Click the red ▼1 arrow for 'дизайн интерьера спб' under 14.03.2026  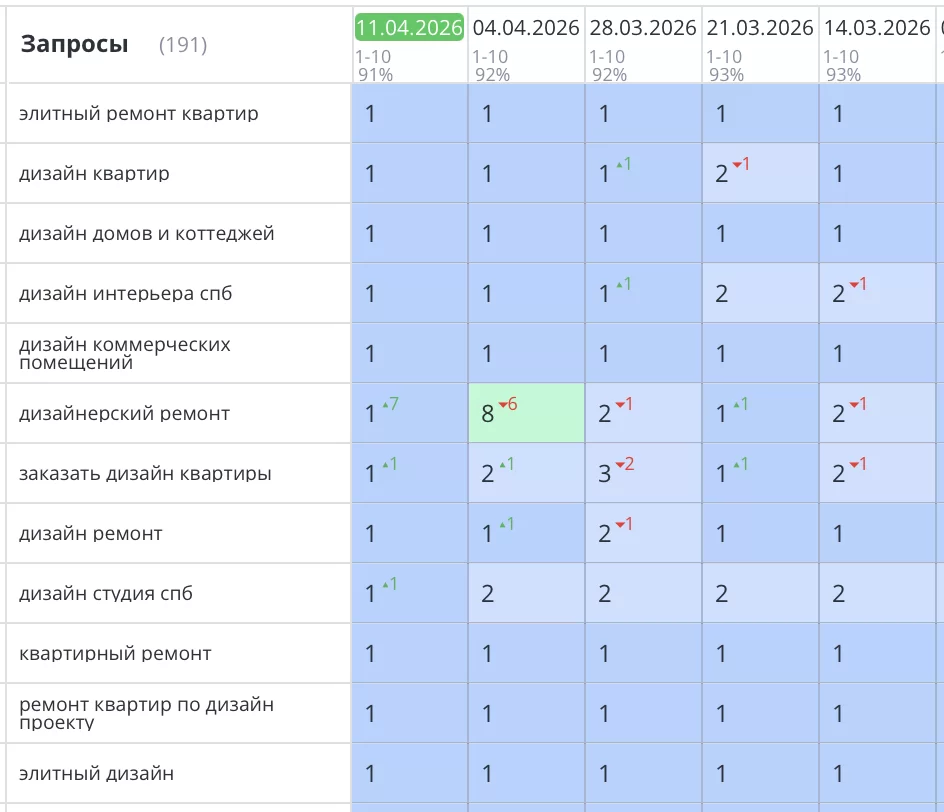pos(856,286)
